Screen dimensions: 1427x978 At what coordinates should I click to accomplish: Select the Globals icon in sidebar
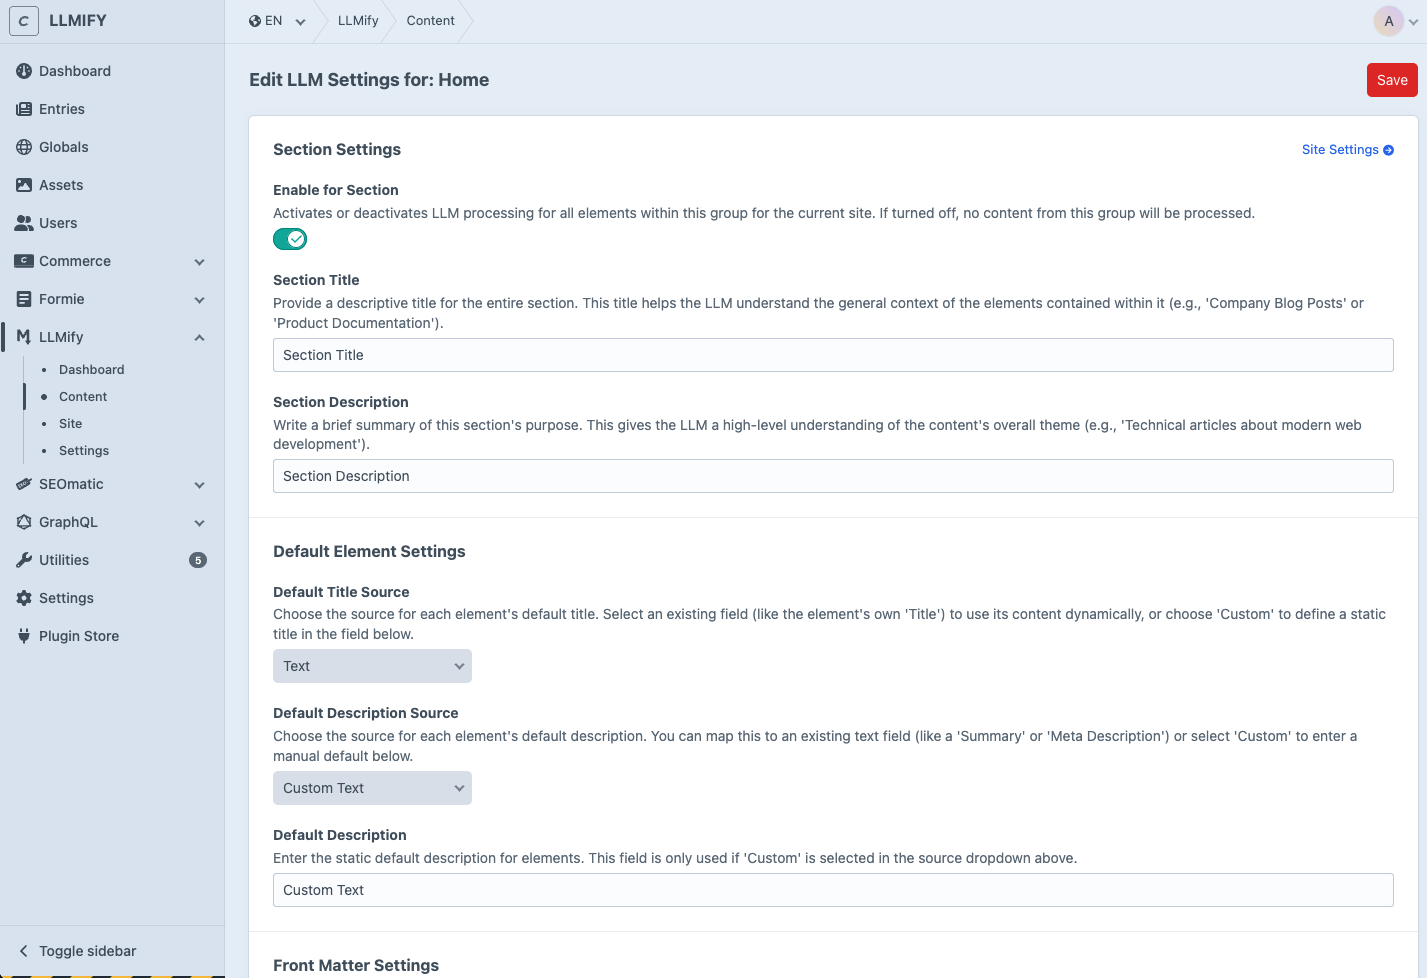(x=23, y=147)
